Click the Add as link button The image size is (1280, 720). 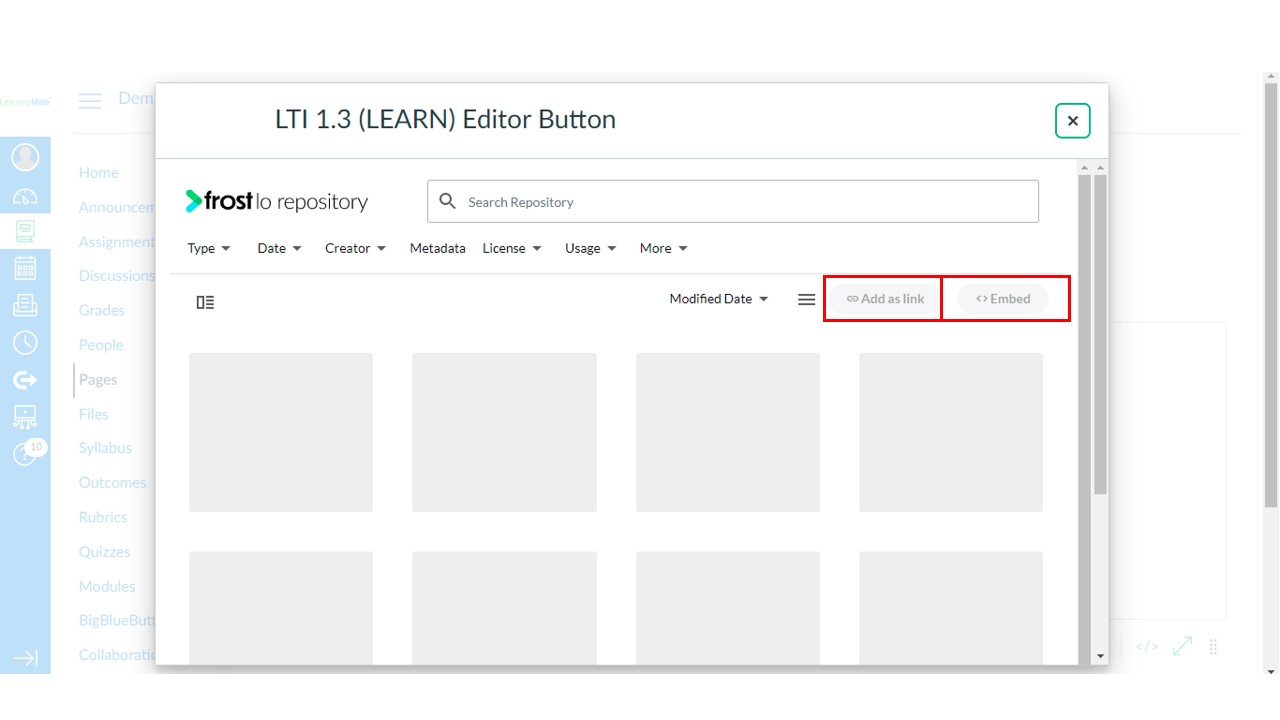click(x=885, y=299)
